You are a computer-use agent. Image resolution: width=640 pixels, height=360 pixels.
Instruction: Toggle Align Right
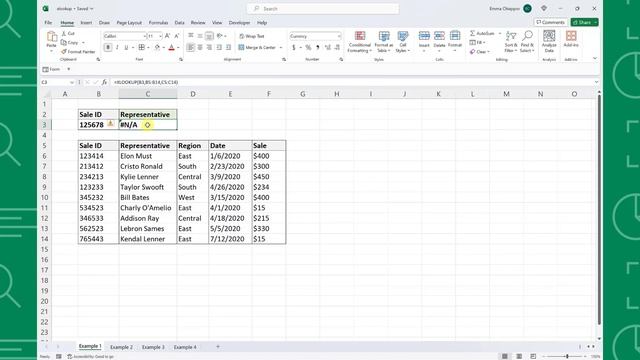click(209, 48)
